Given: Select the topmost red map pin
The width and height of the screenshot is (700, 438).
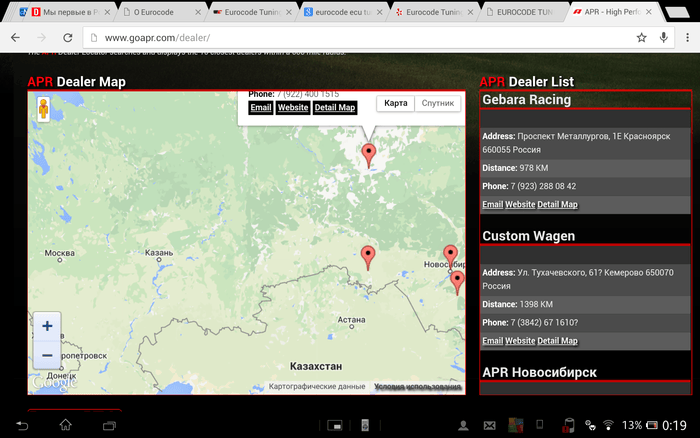Looking at the screenshot, I should [x=368, y=155].
